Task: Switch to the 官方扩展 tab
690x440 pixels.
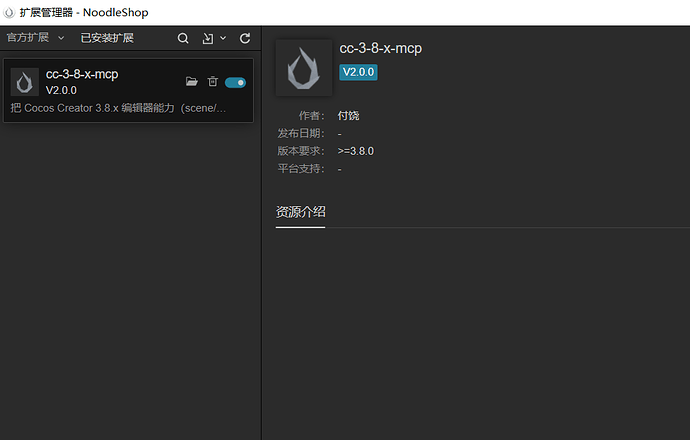Action: 28,38
